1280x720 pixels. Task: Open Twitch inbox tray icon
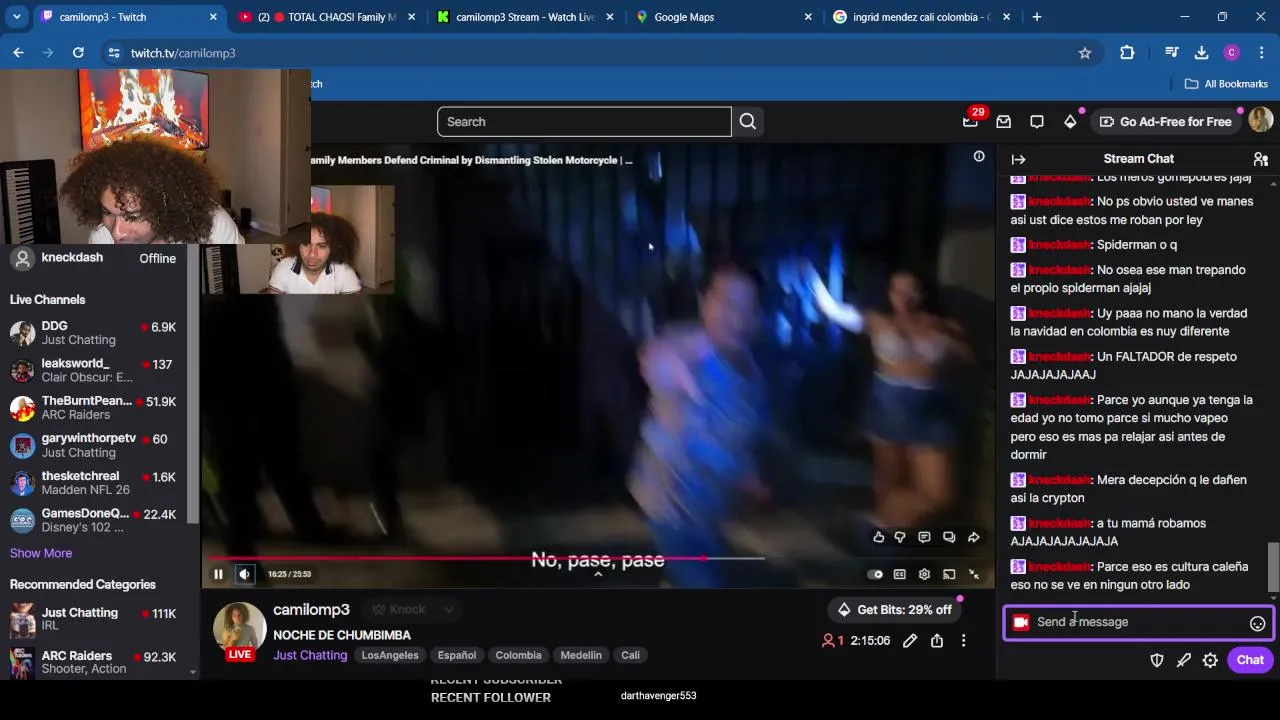click(1004, 122)
